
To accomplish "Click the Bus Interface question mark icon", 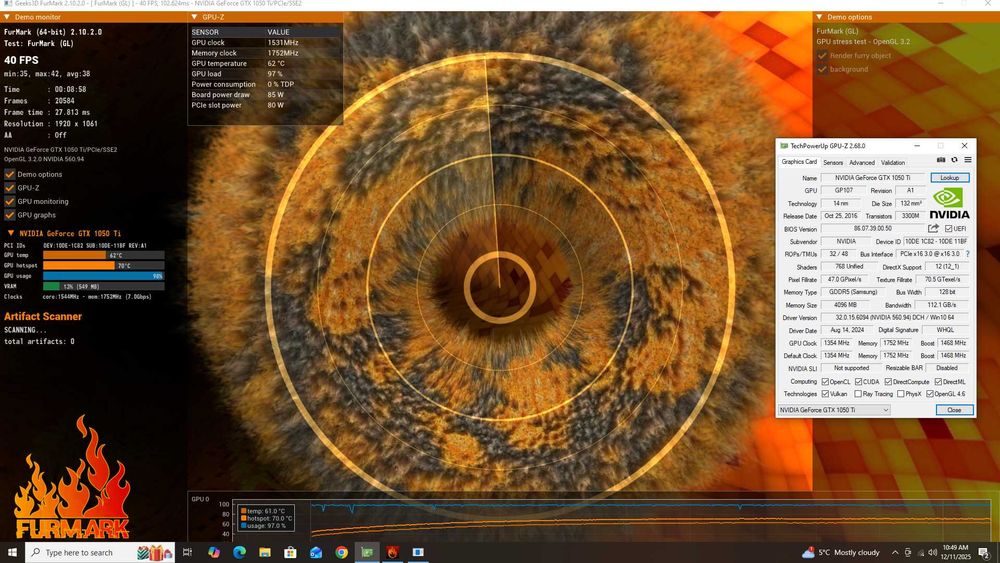I will (x=967, y=254).
